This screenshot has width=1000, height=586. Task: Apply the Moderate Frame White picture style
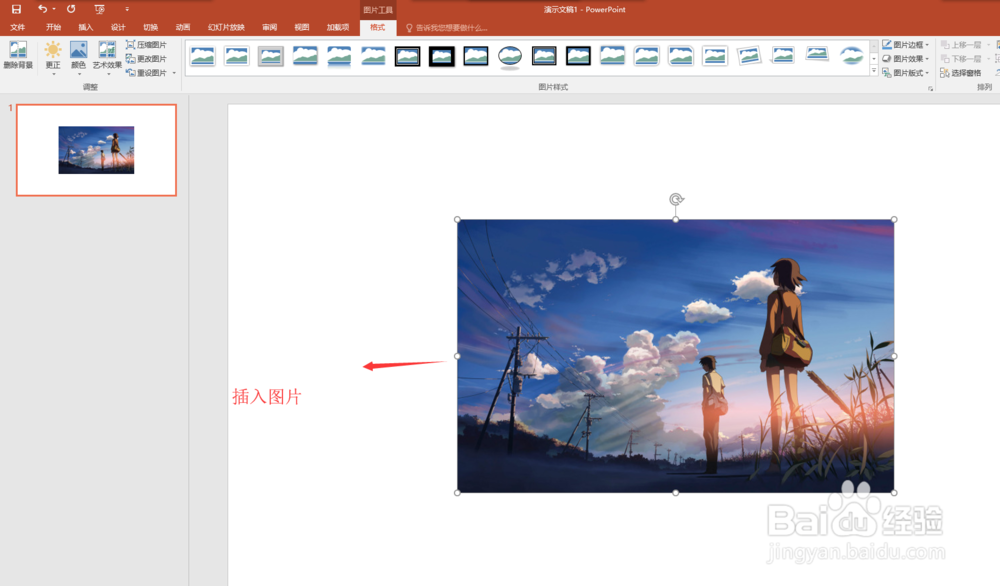coord(714,56)
